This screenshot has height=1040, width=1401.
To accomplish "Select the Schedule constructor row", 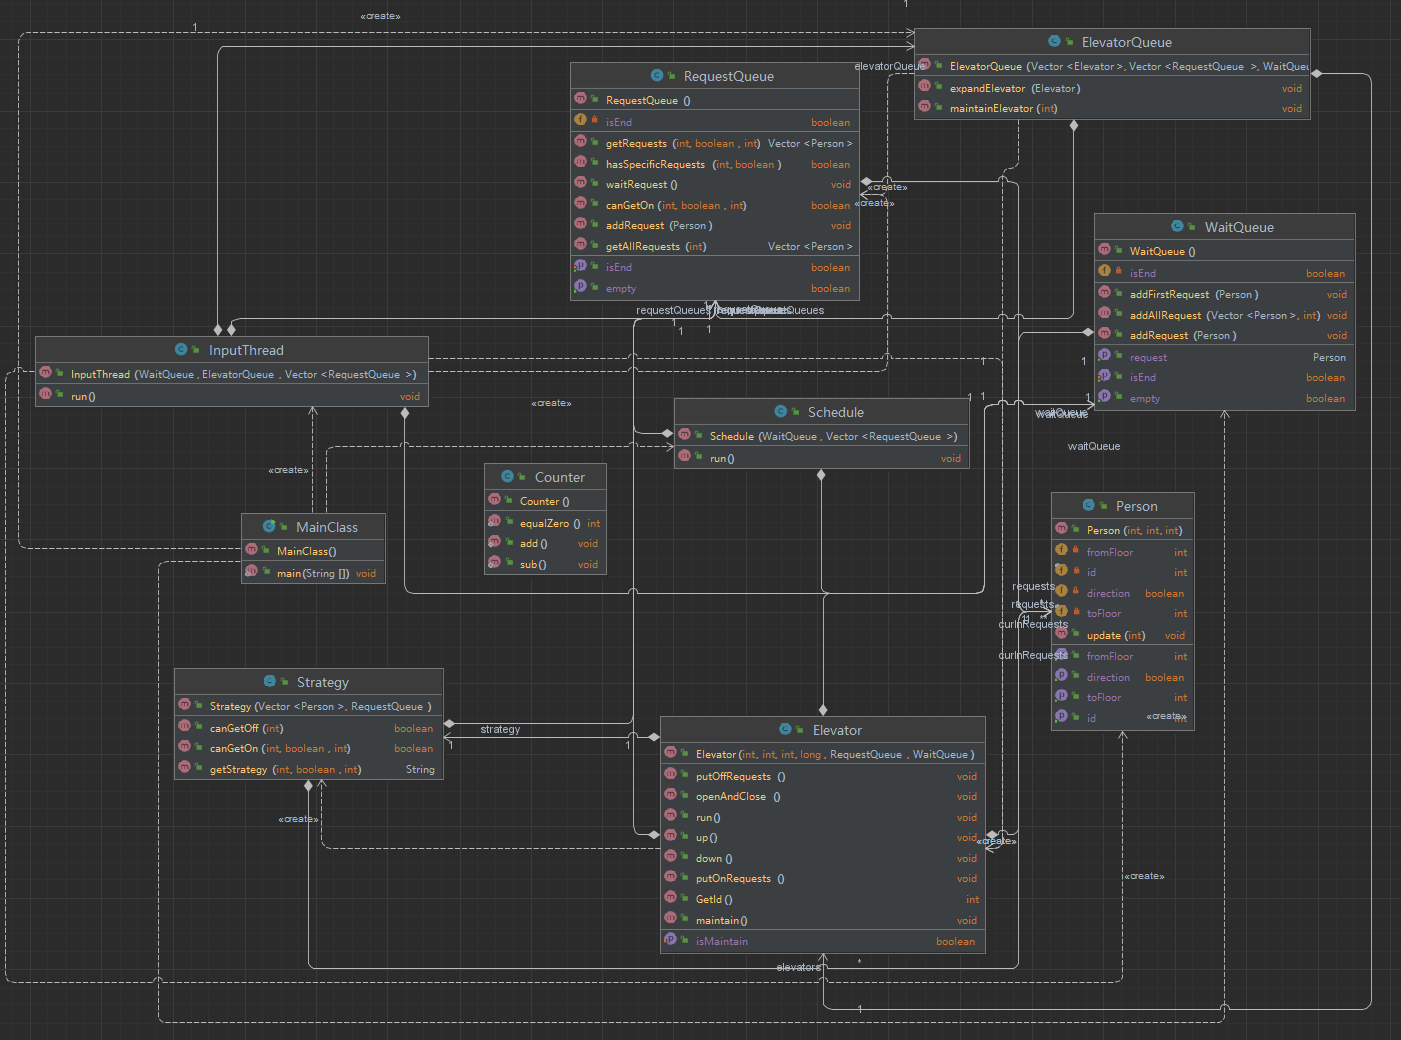I will coord(822,436).
